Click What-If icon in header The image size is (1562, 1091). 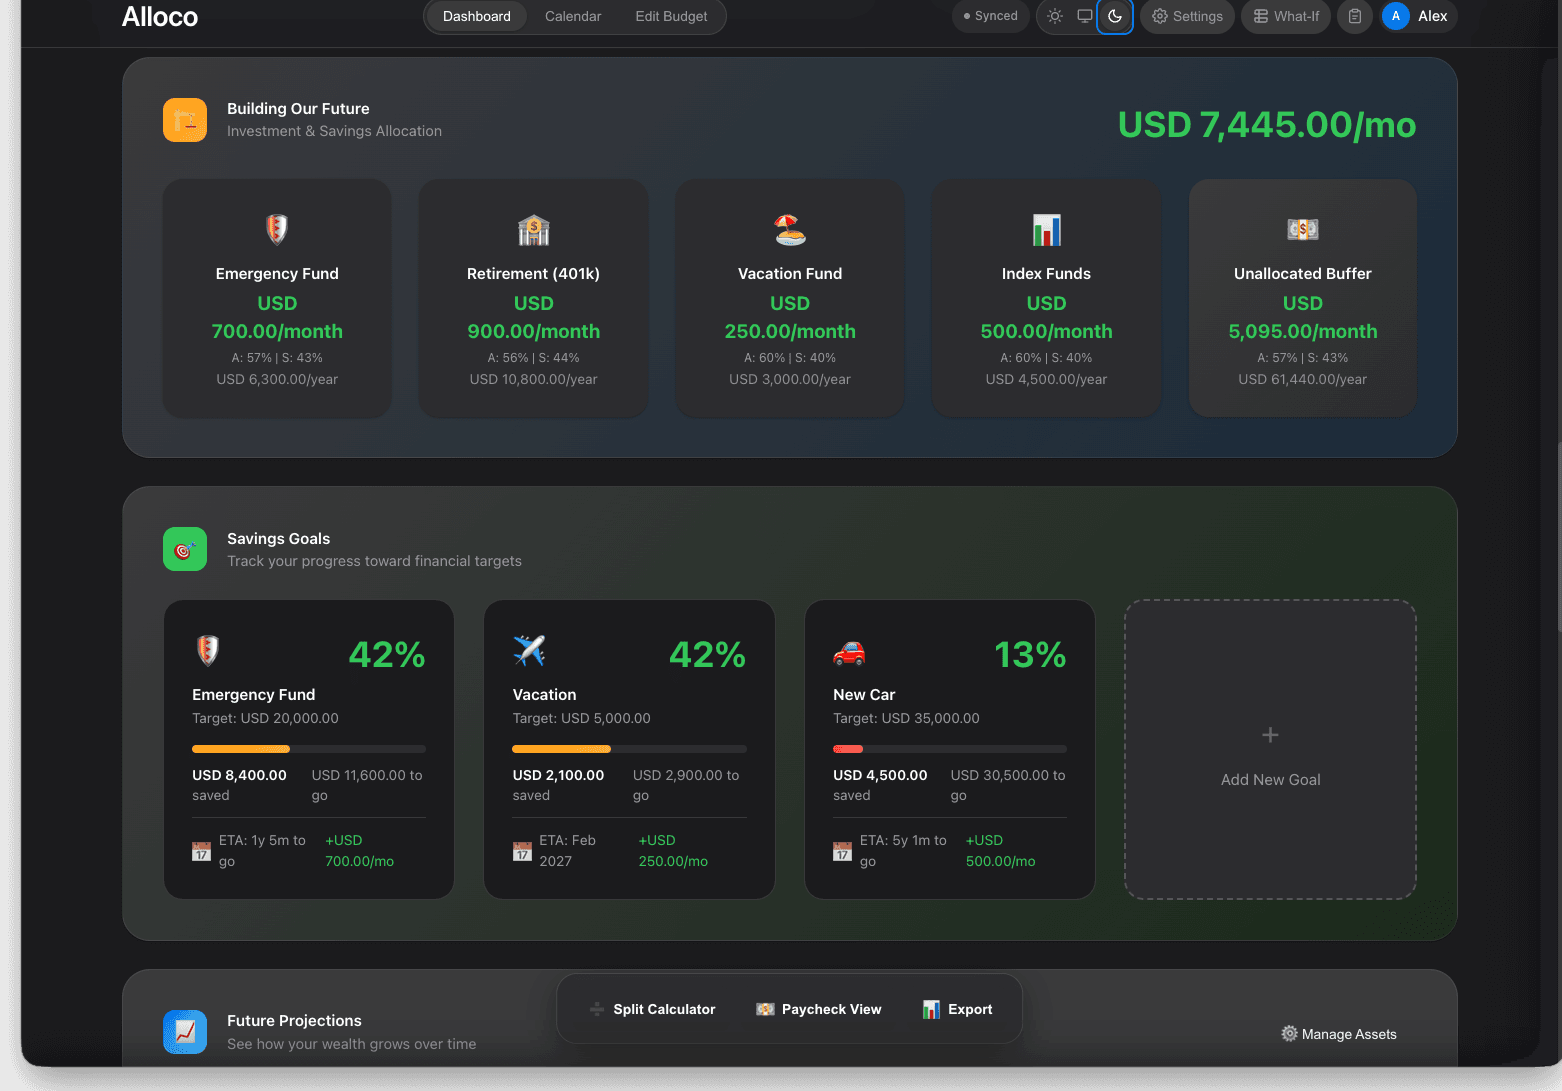(x=1261, y=16)
